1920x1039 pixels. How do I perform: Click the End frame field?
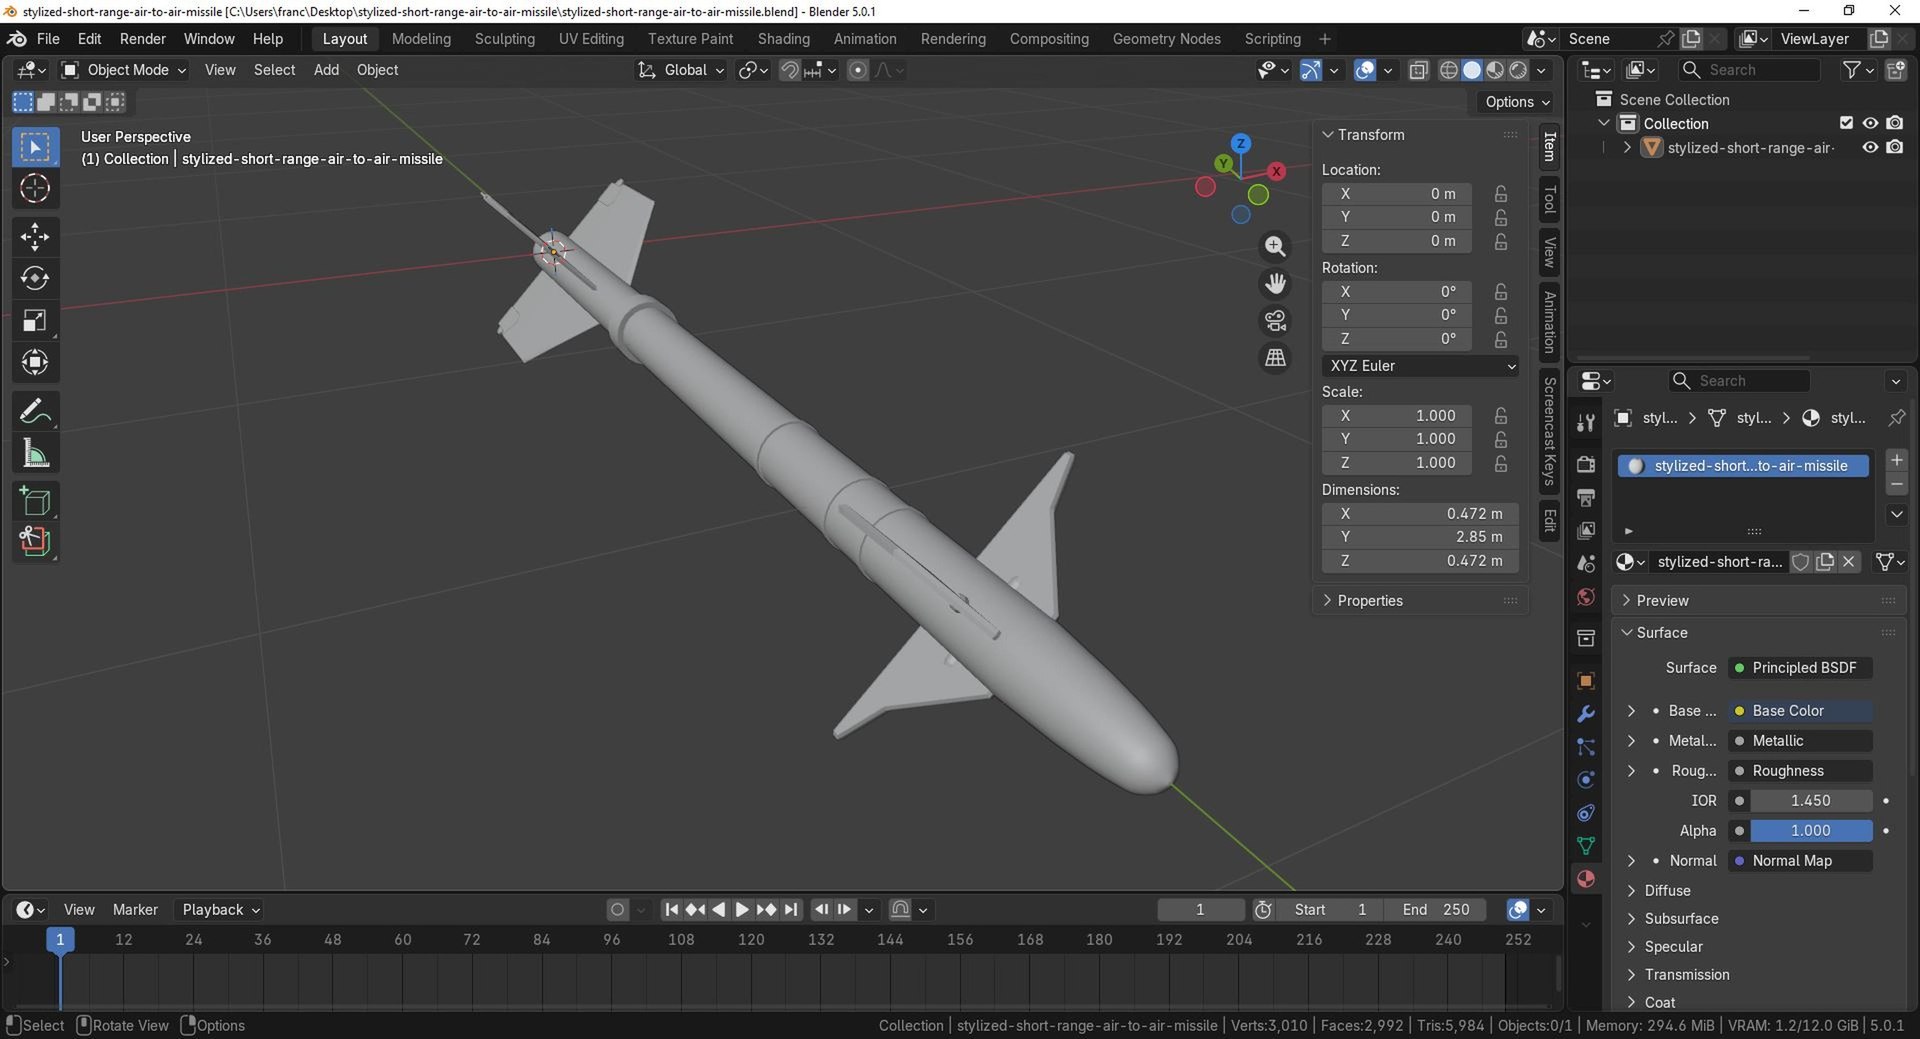click(1436, 910)
